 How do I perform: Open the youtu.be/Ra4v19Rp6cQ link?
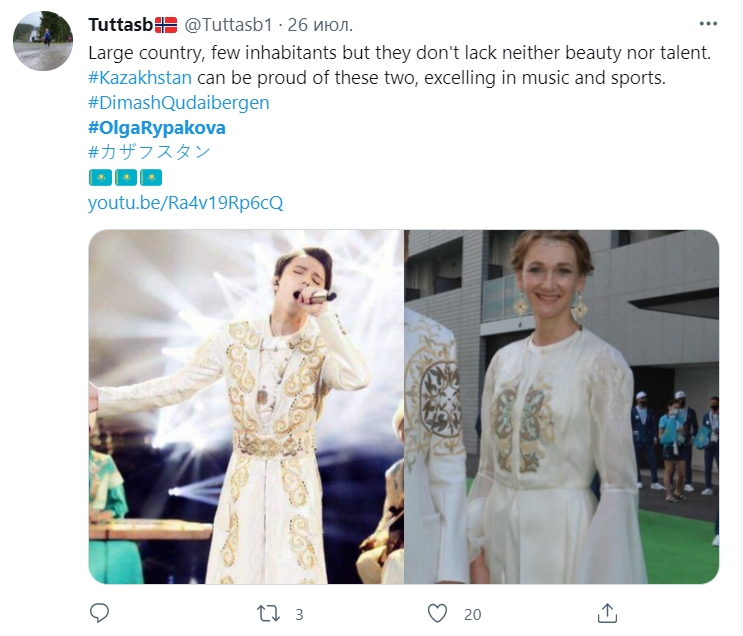pos(186,203)
